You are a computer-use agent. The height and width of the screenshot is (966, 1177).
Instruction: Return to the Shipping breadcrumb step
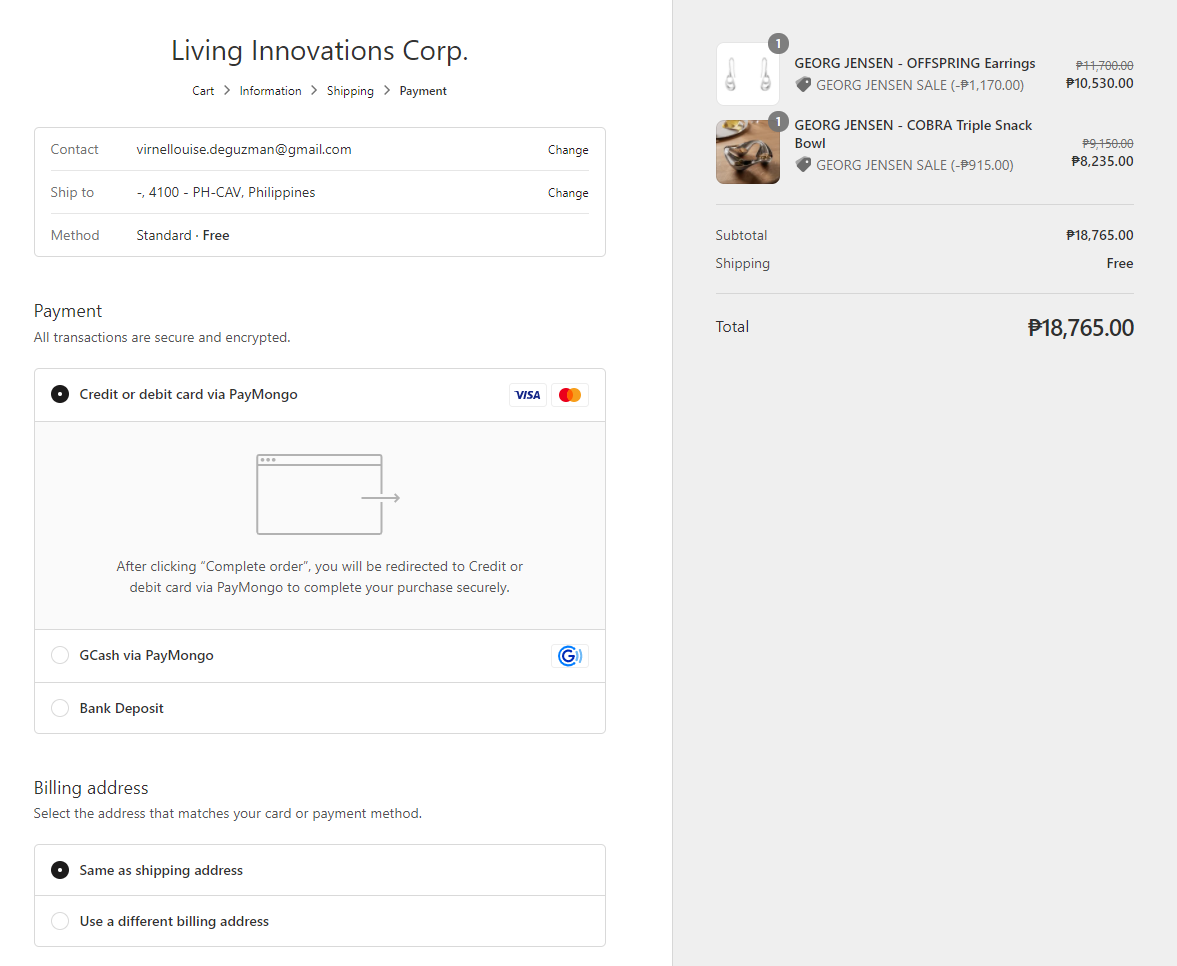click(350, 91)
